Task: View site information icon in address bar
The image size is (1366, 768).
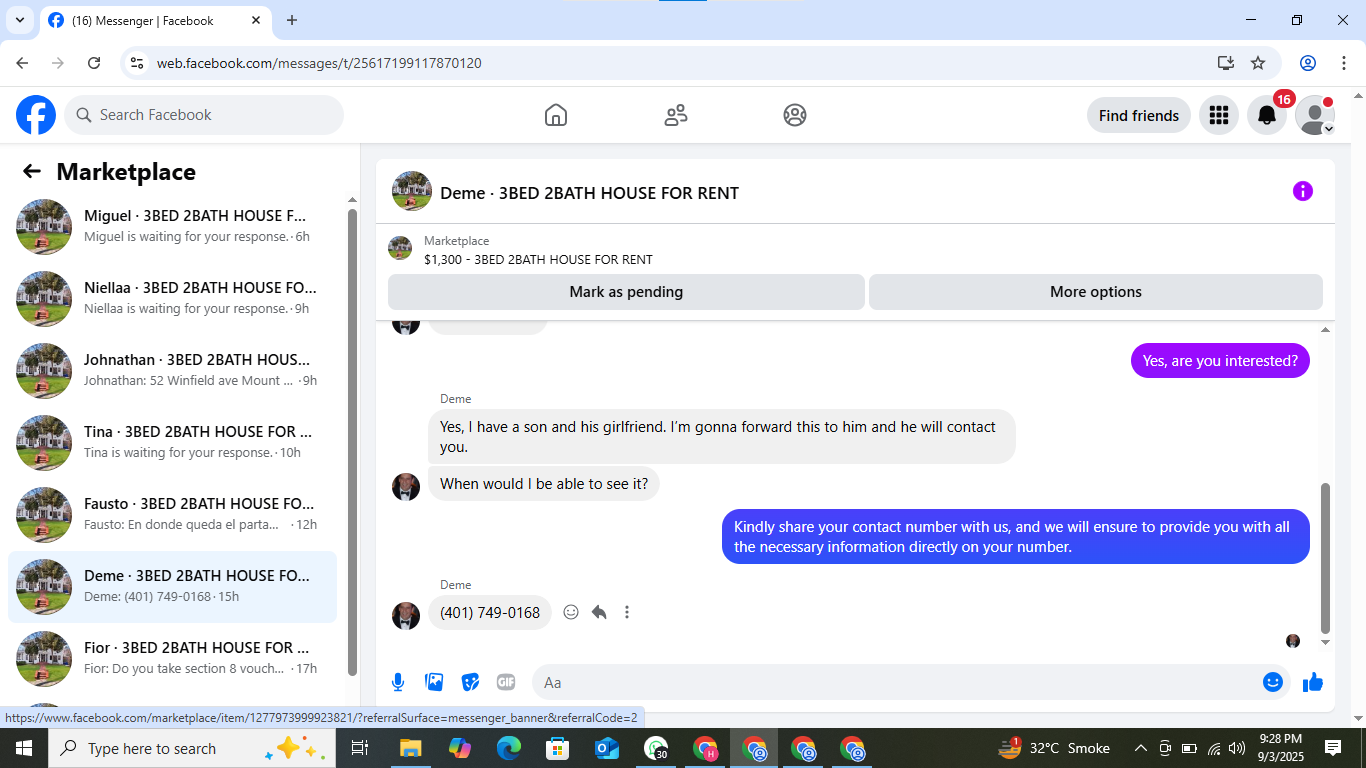Action: click(138, 63)
